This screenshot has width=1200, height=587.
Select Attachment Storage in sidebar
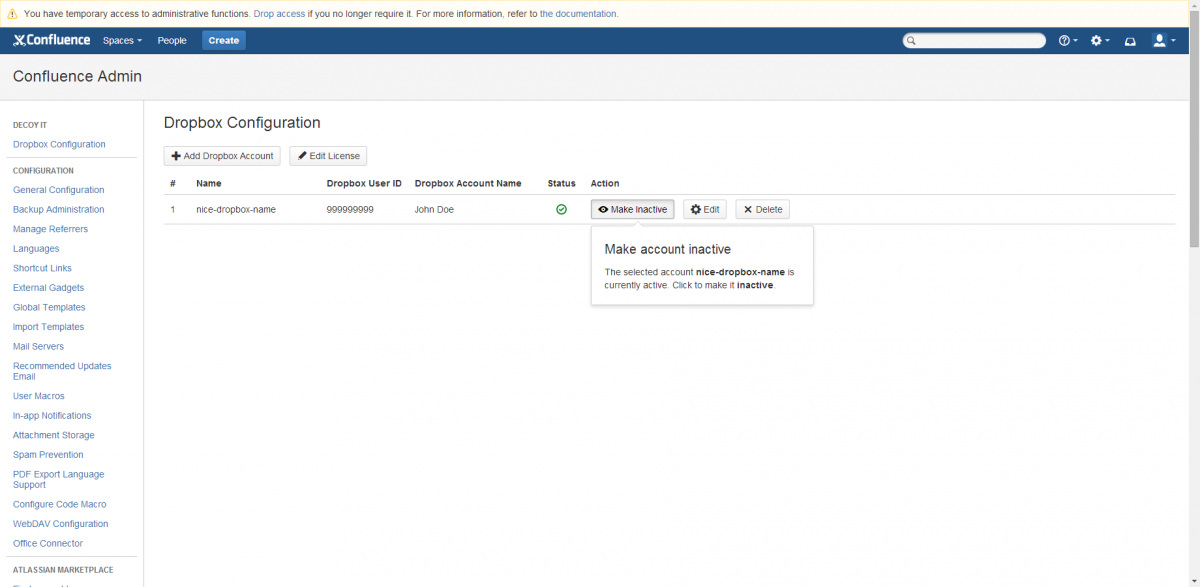point(53,435)
